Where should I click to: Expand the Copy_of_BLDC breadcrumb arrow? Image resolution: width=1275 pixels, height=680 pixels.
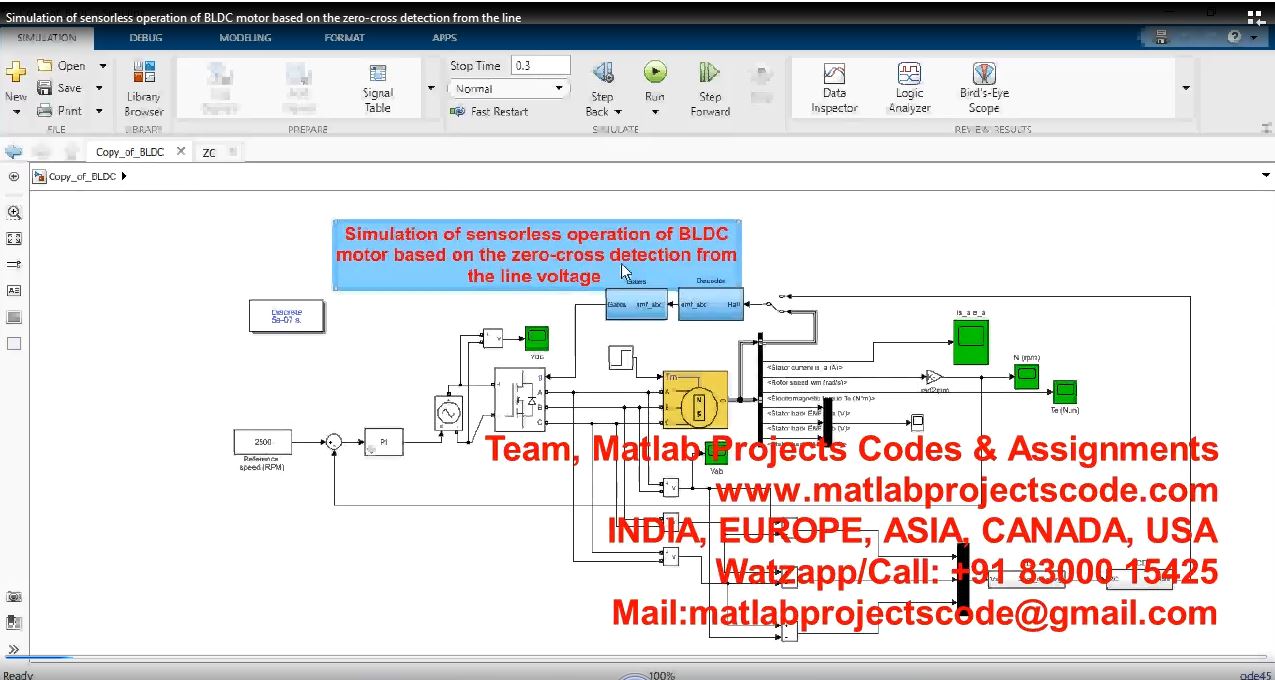pos(124,177)
